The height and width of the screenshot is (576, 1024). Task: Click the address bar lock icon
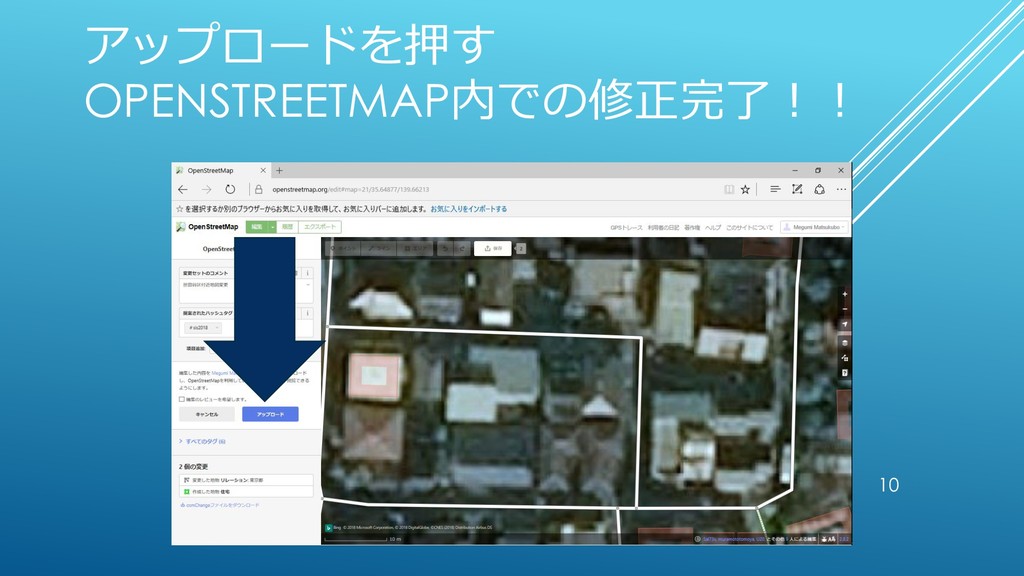[259, 189]
